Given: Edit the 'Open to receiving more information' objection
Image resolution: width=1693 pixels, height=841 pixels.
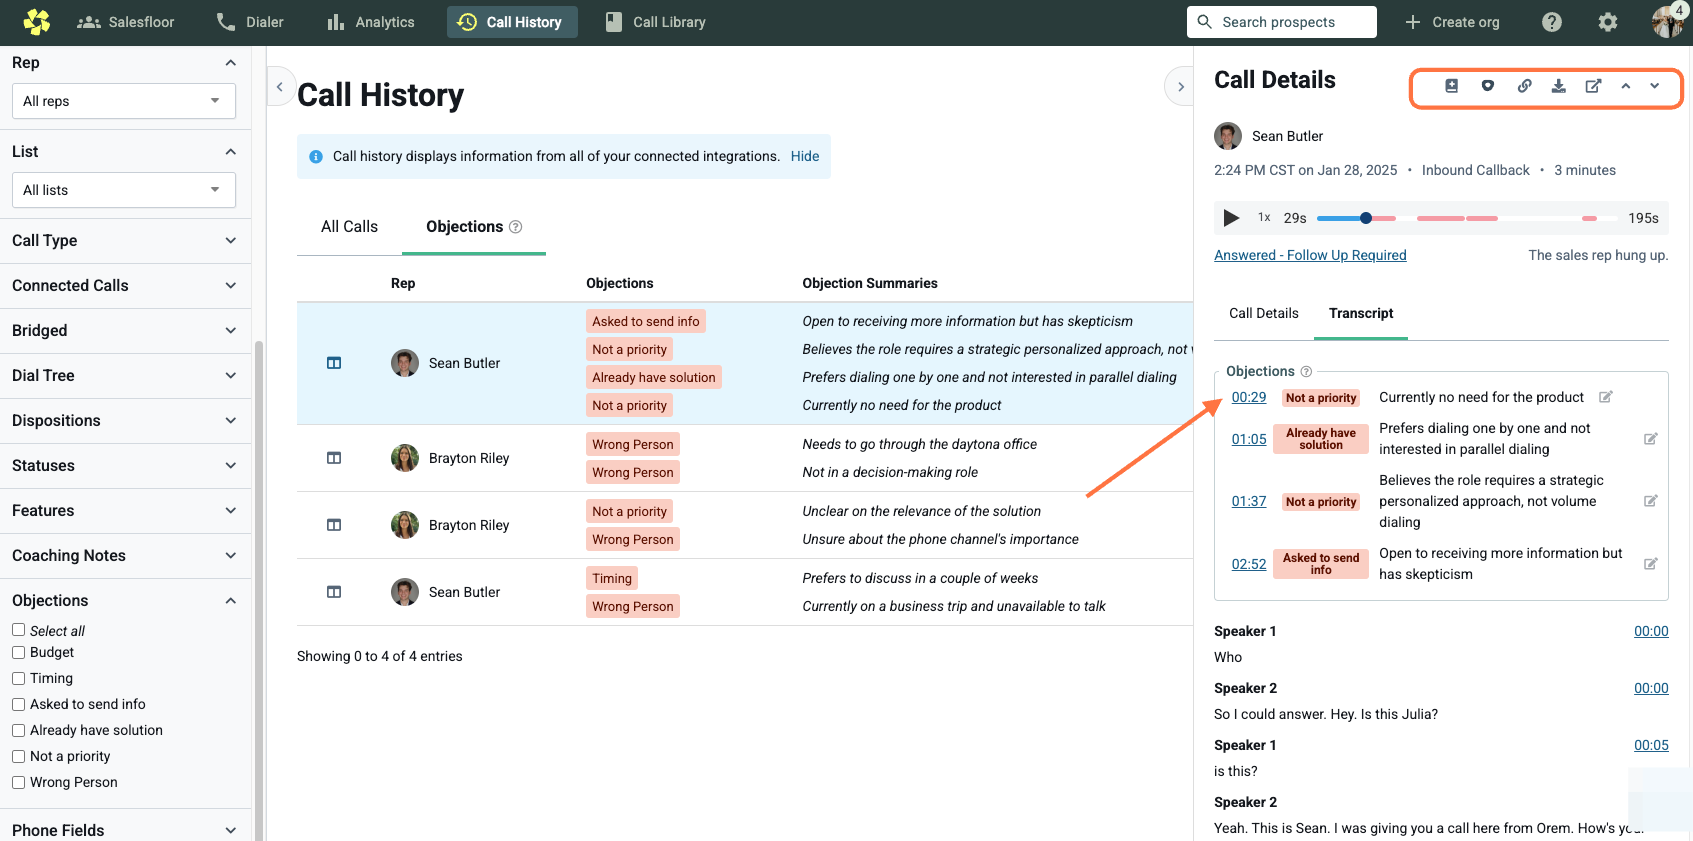Looking at the screenshot, I should 1650,564.
